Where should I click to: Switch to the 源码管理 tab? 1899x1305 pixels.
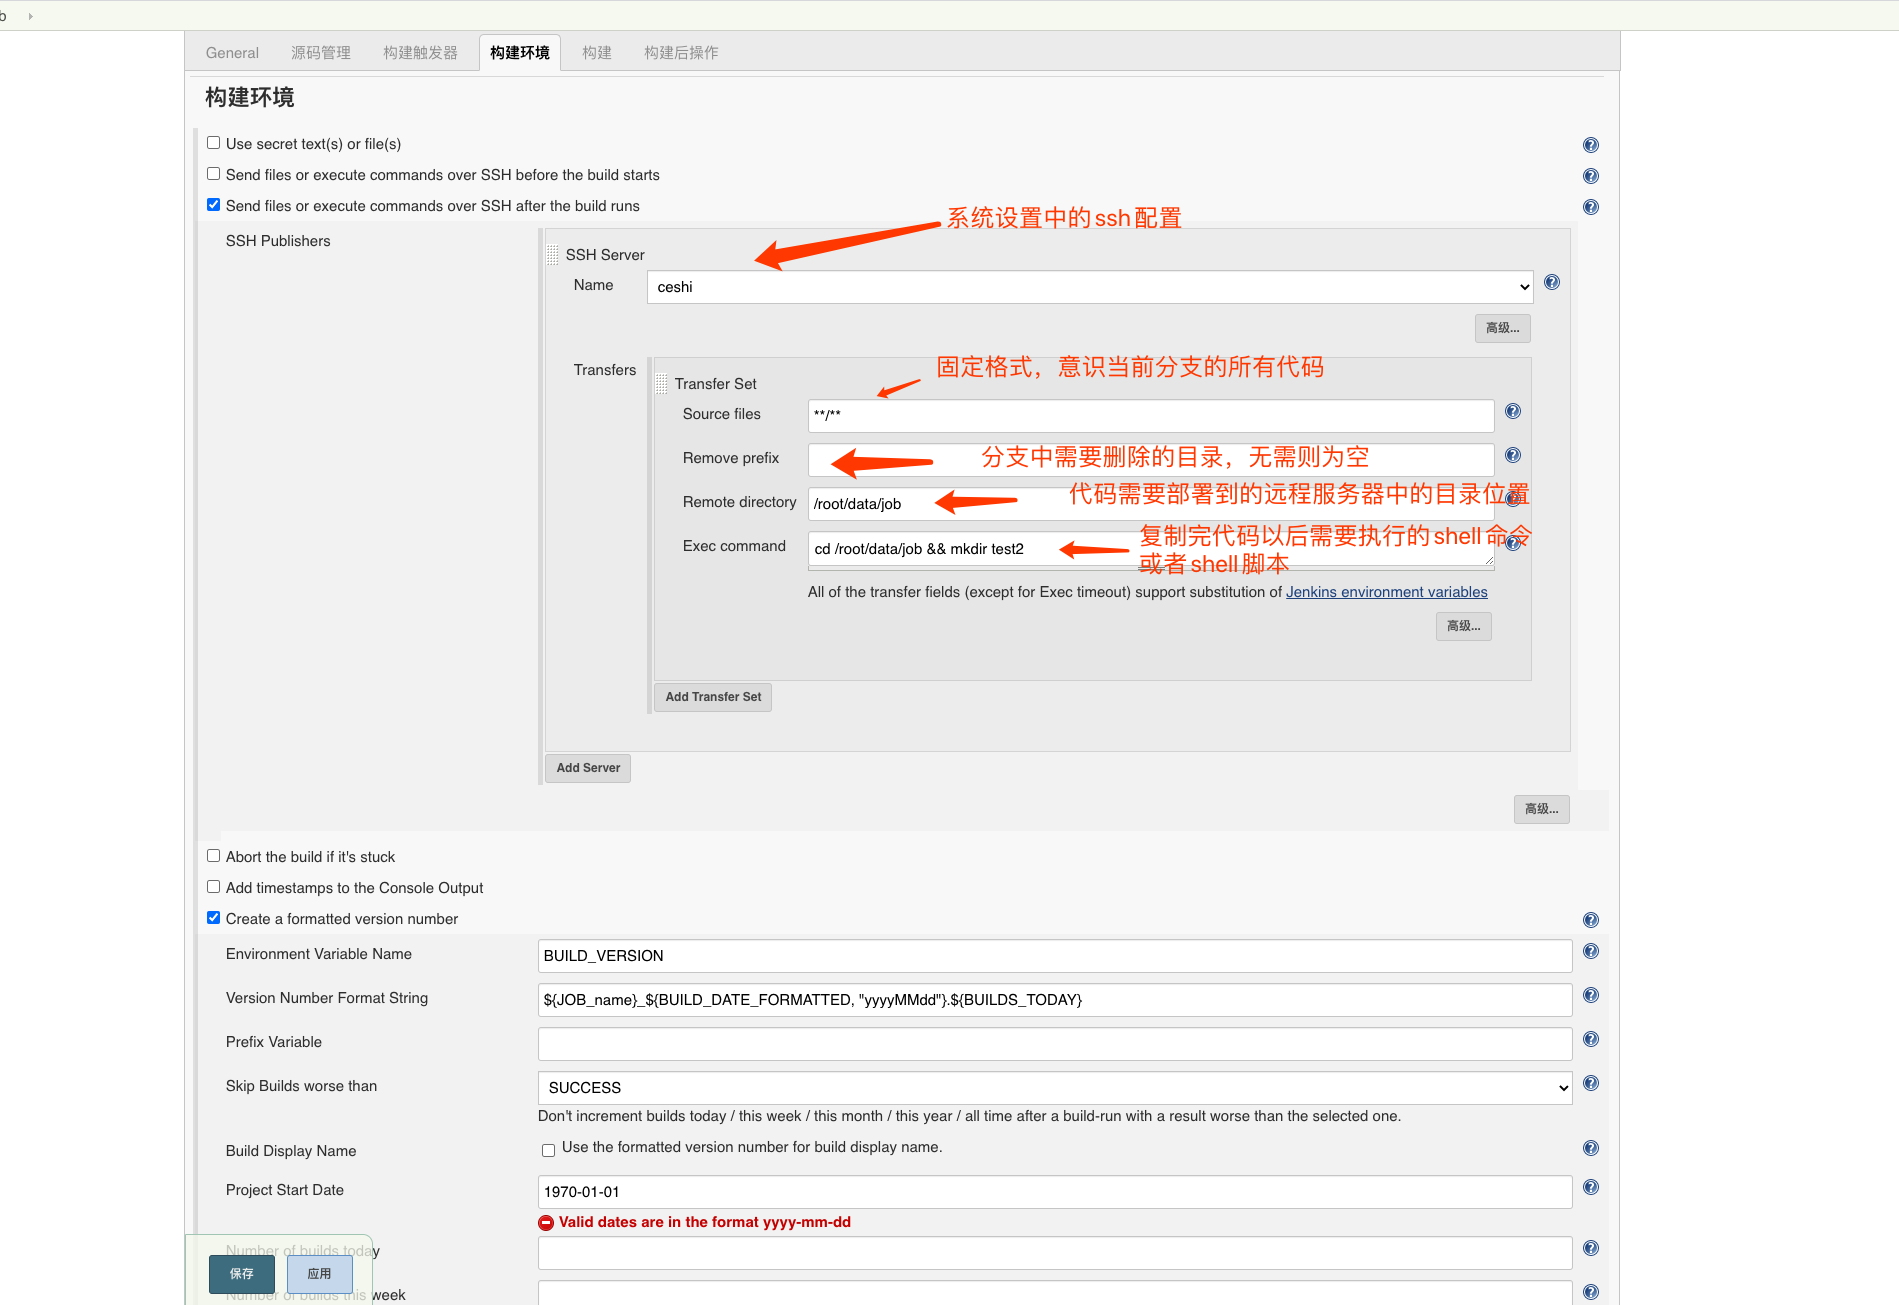321,53
